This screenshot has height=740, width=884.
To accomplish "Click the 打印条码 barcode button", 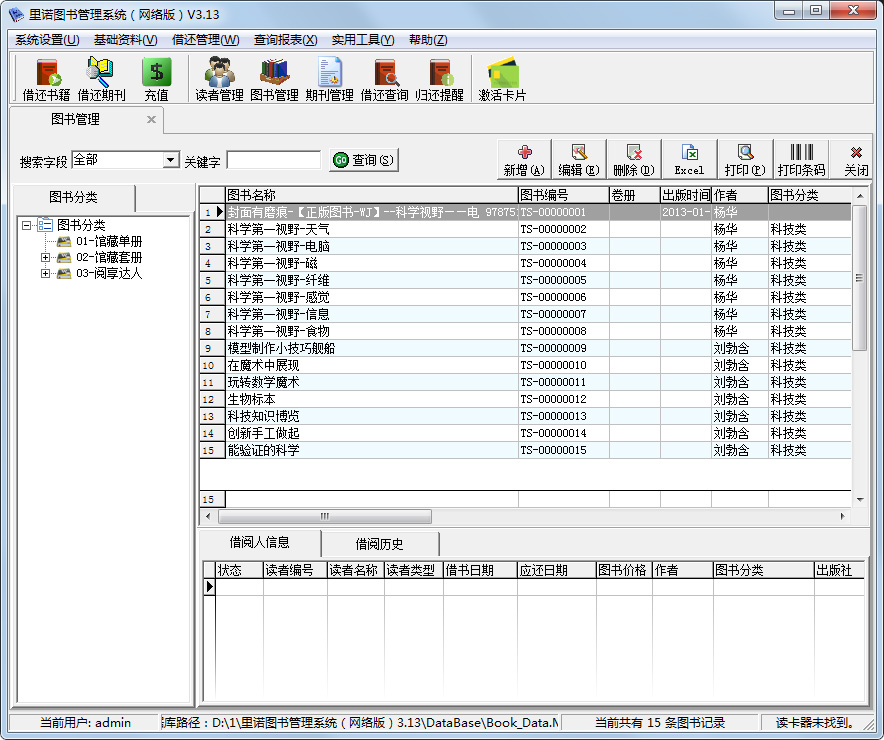I will 801,159.
